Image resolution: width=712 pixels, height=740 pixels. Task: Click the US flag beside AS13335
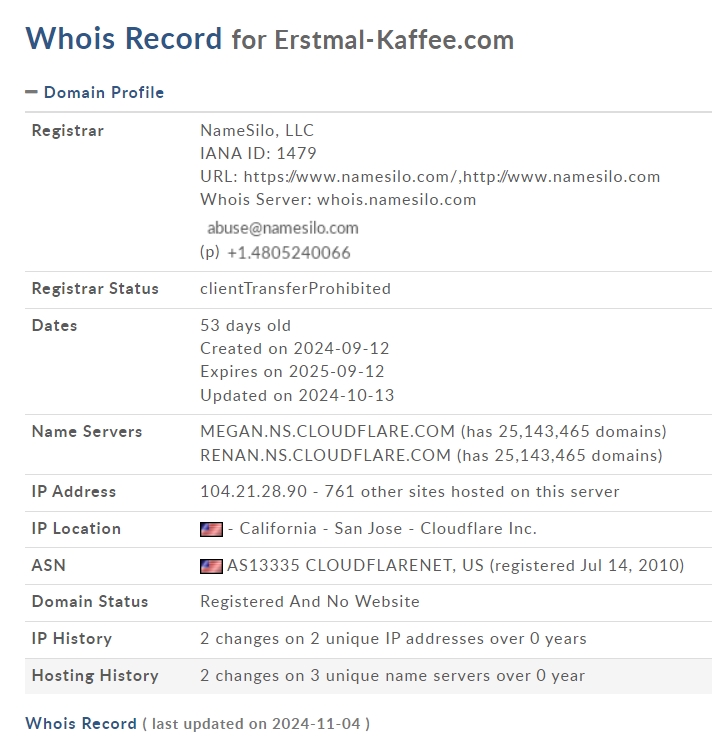click(211, 566)
